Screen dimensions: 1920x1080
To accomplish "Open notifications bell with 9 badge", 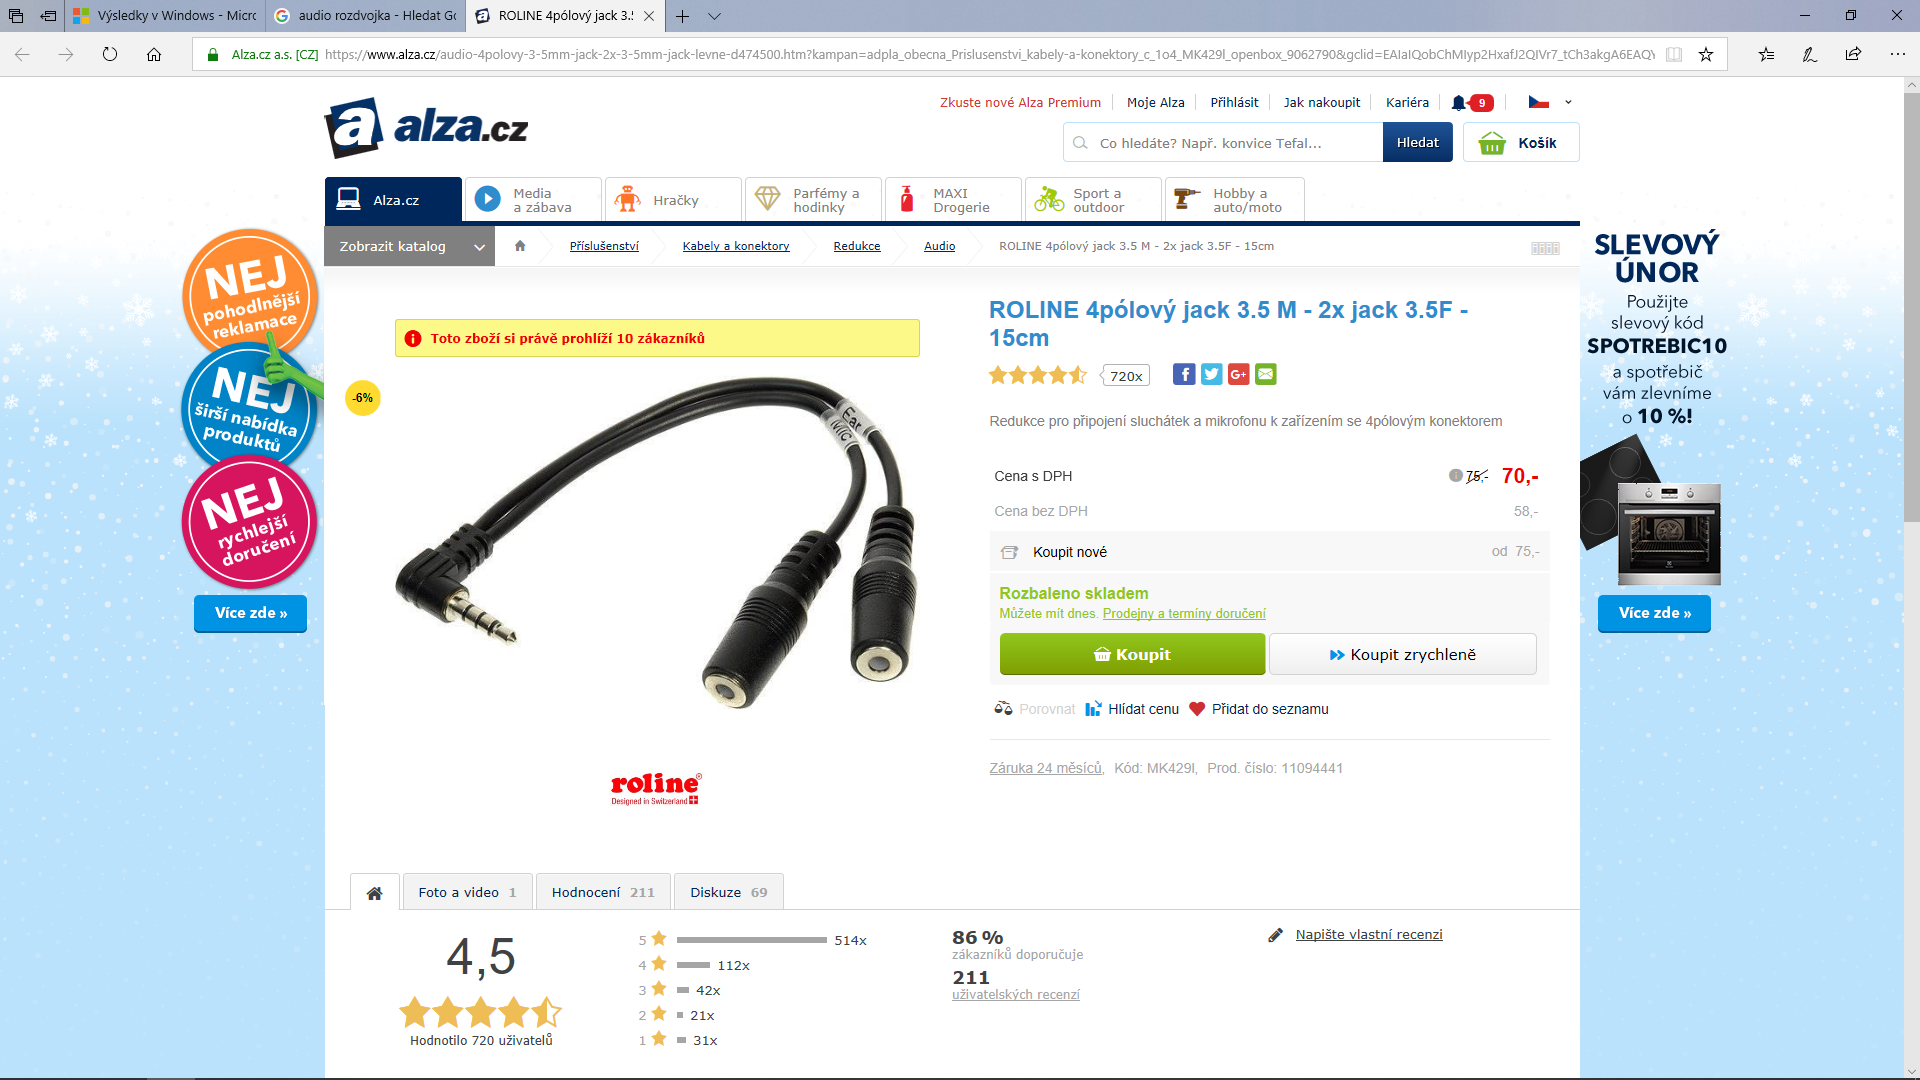I will click(1472, 102).
